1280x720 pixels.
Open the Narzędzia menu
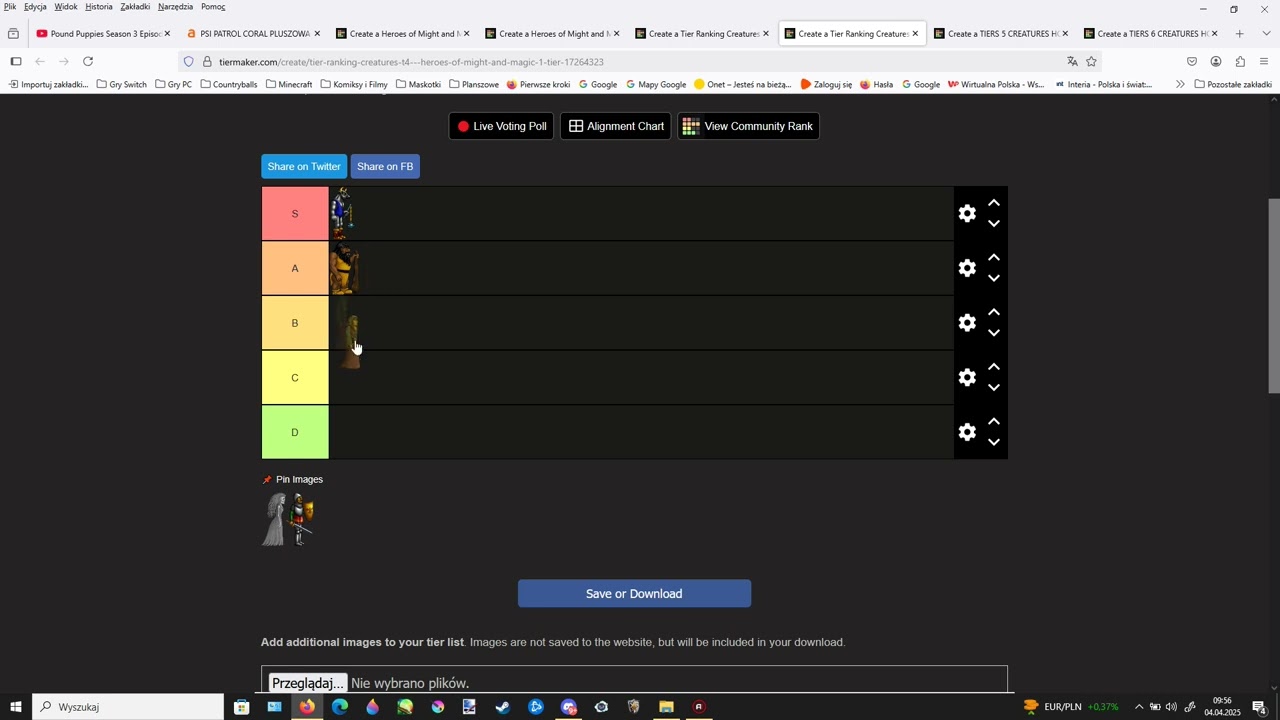(x=175, y=7)
